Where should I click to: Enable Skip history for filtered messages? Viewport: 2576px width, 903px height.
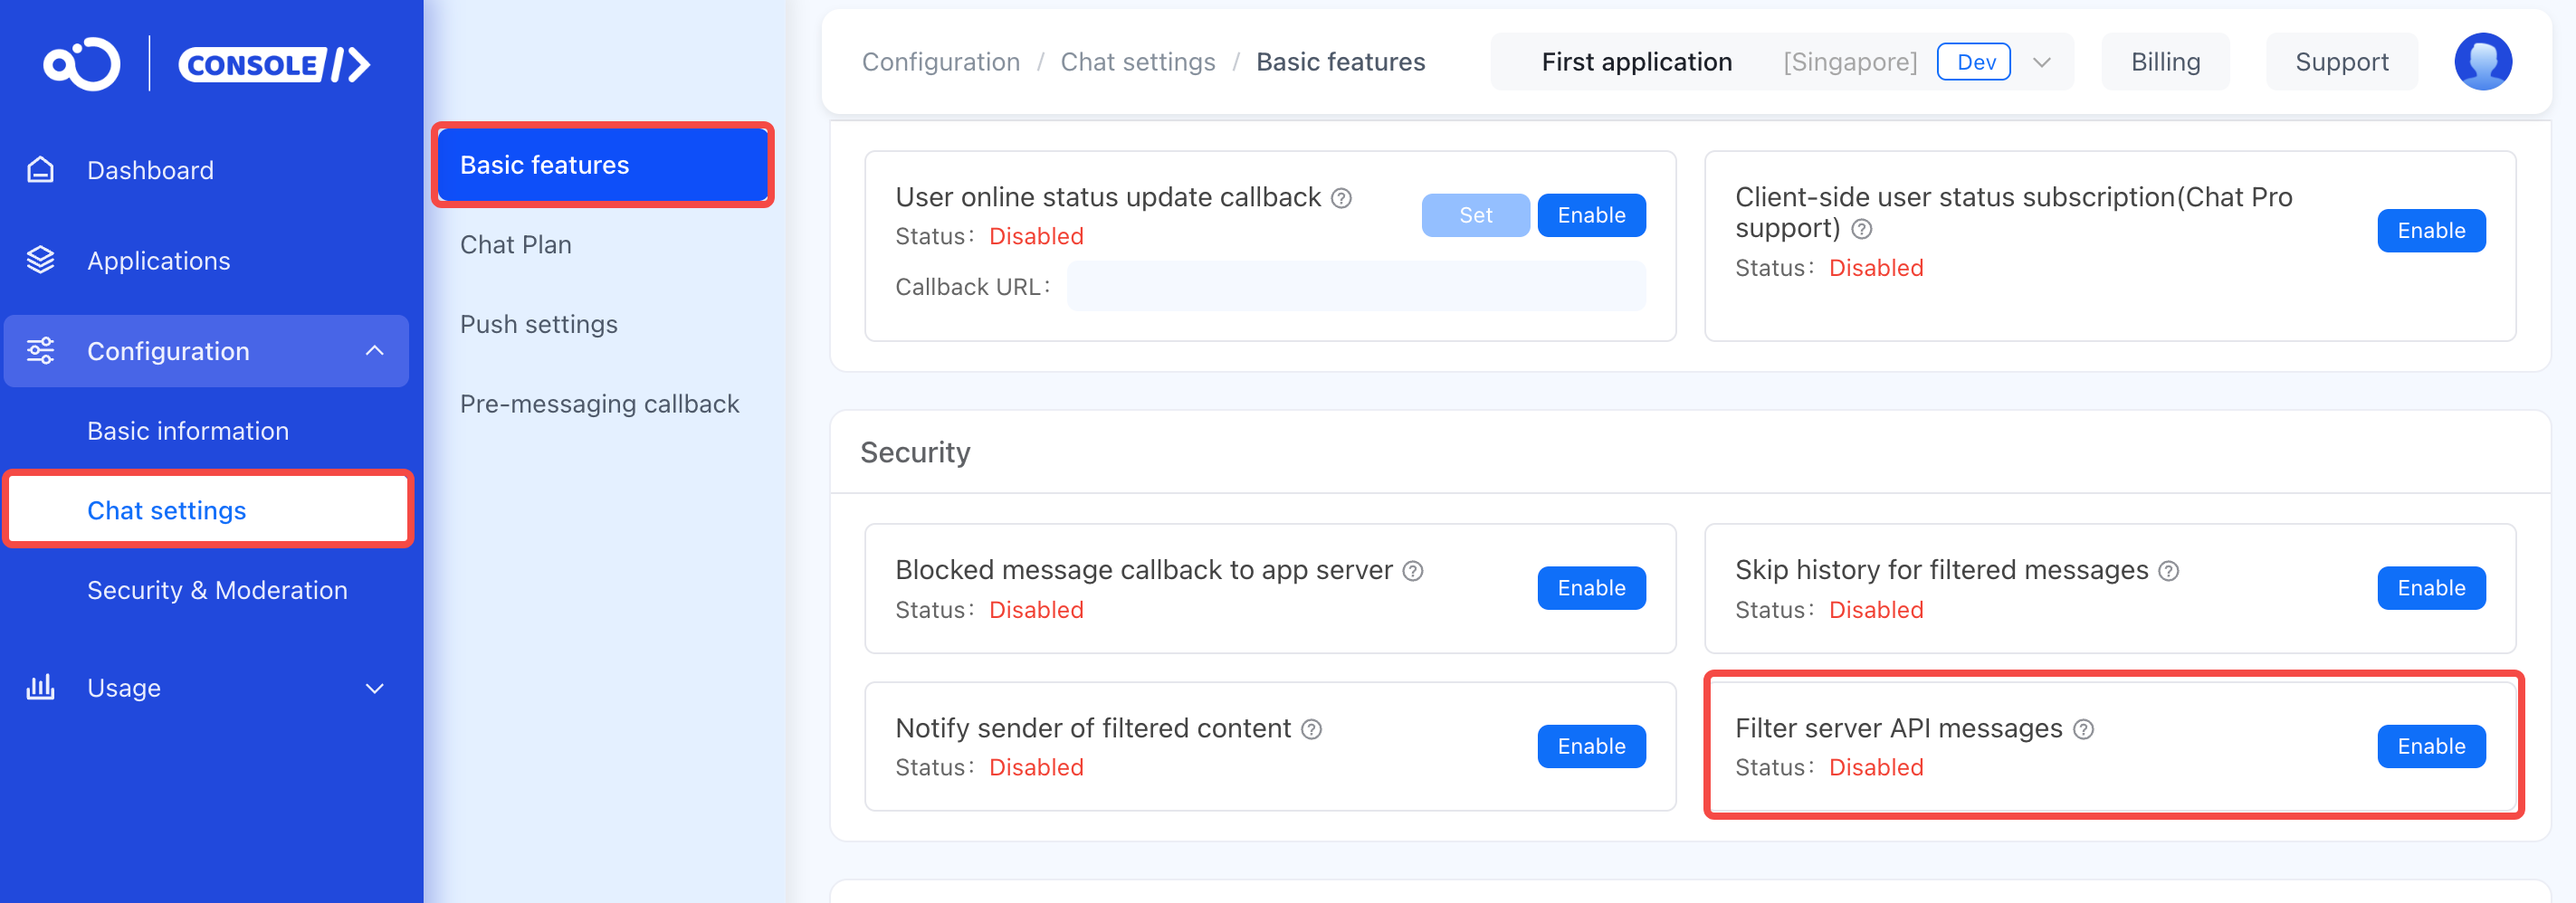[2430, 588]
